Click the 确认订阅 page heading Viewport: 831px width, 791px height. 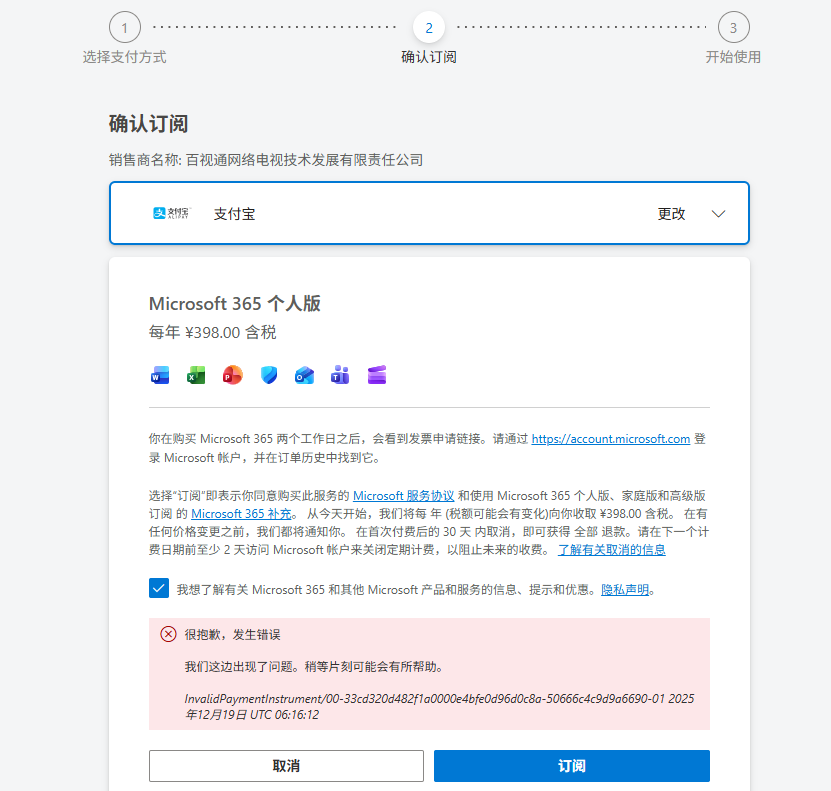click(x=148, y=123)
